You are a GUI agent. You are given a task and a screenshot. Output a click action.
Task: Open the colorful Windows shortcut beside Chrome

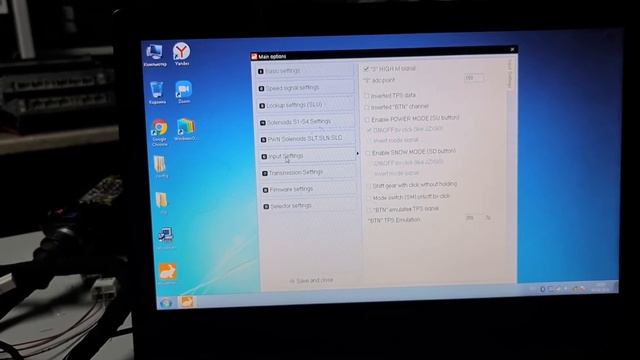click(x=185, y=129)
